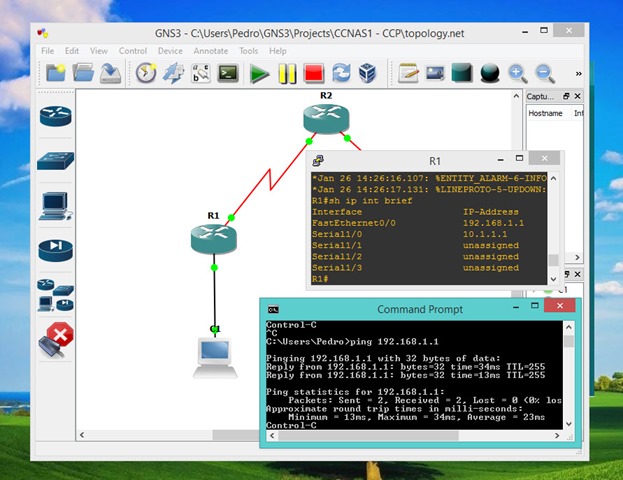Open the View menu
The image size is (623, 480).
click(99, 51)
